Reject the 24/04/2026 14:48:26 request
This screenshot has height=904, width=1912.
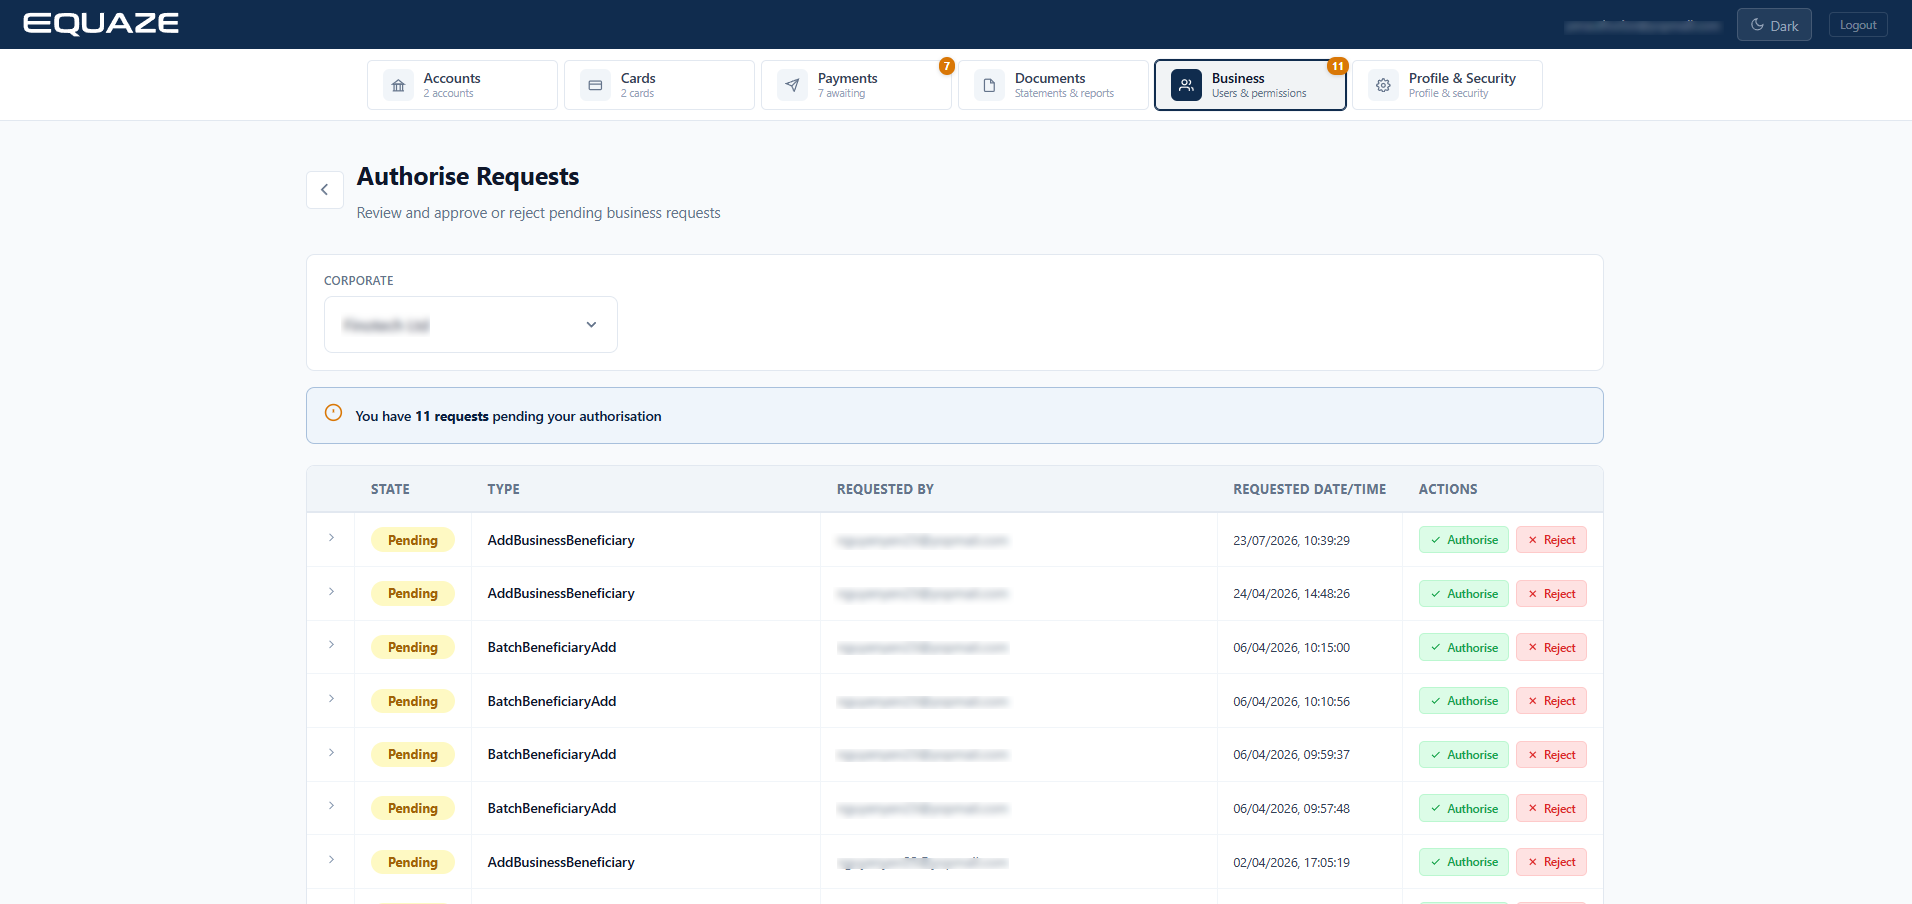tap(1551, 594)
